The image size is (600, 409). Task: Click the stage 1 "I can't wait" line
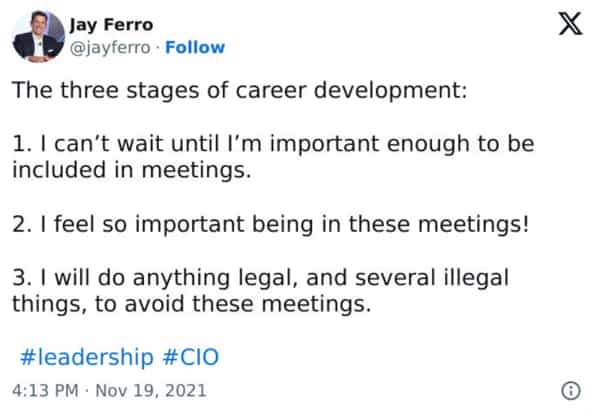tap(272, 145)
